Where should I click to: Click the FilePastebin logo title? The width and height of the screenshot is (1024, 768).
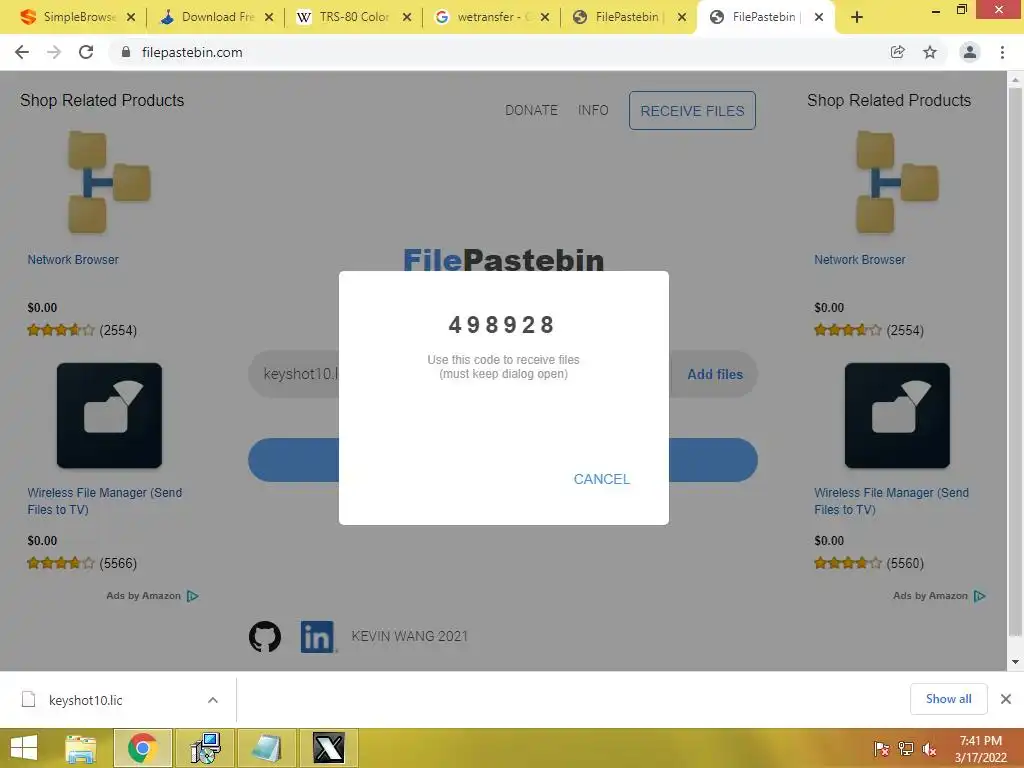pyautogui.click(x=503, y=259)
